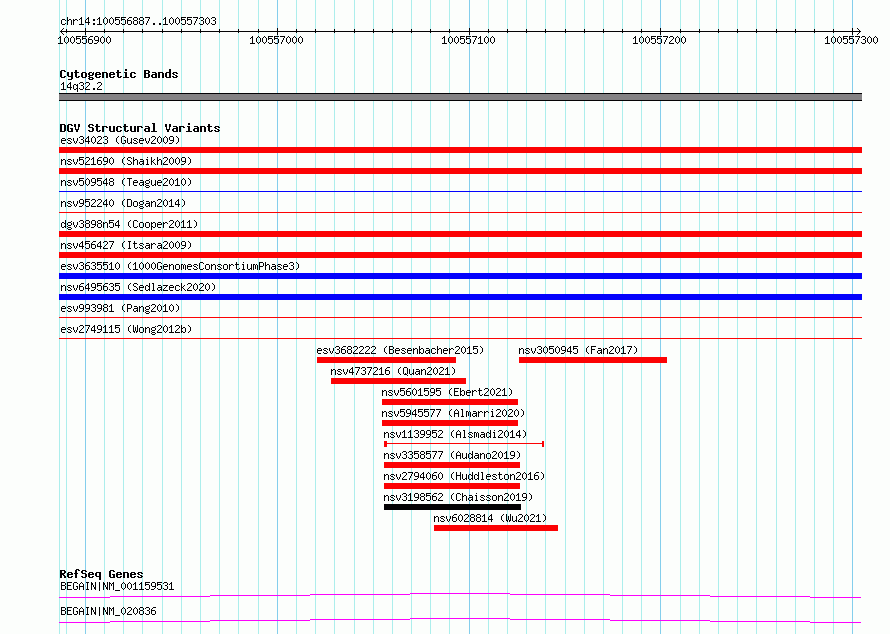
Task: Click the nsv2794060 (Huddleston2016) variant label
Action: point(464,476)
